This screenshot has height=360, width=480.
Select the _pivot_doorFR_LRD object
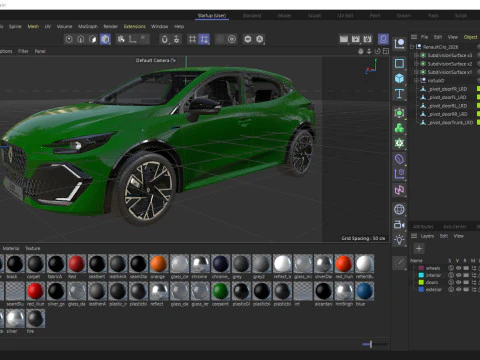tap(447, 89)
